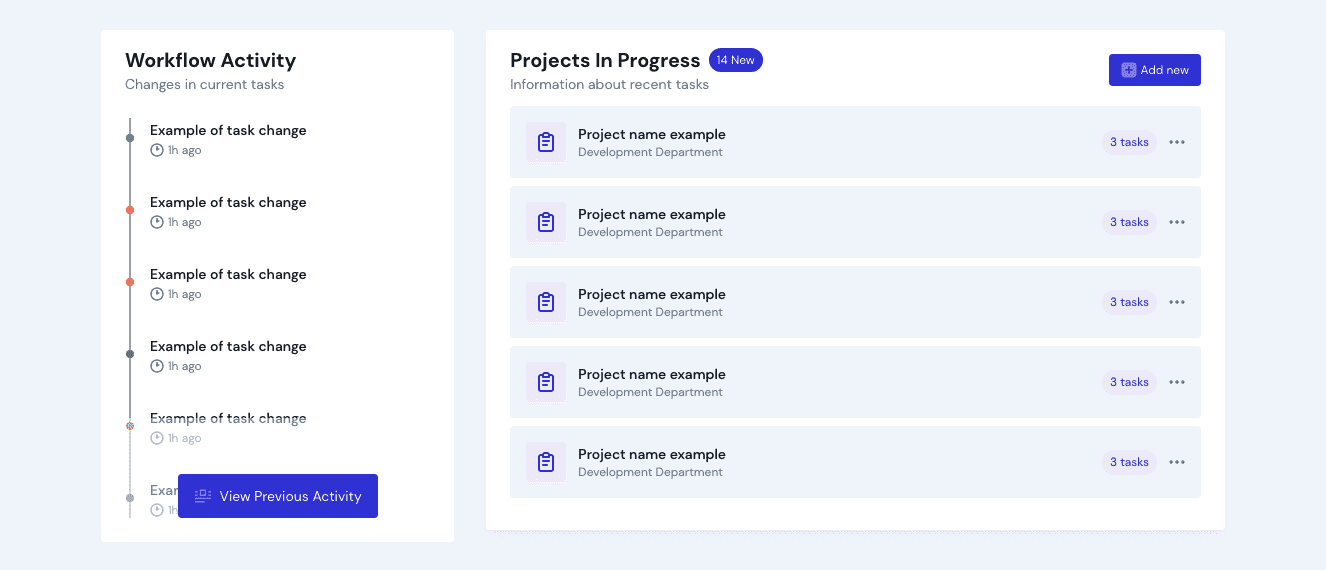Click clock icon under first task change
Viewport: 1326px width, 570px height.
coord(157,150)
